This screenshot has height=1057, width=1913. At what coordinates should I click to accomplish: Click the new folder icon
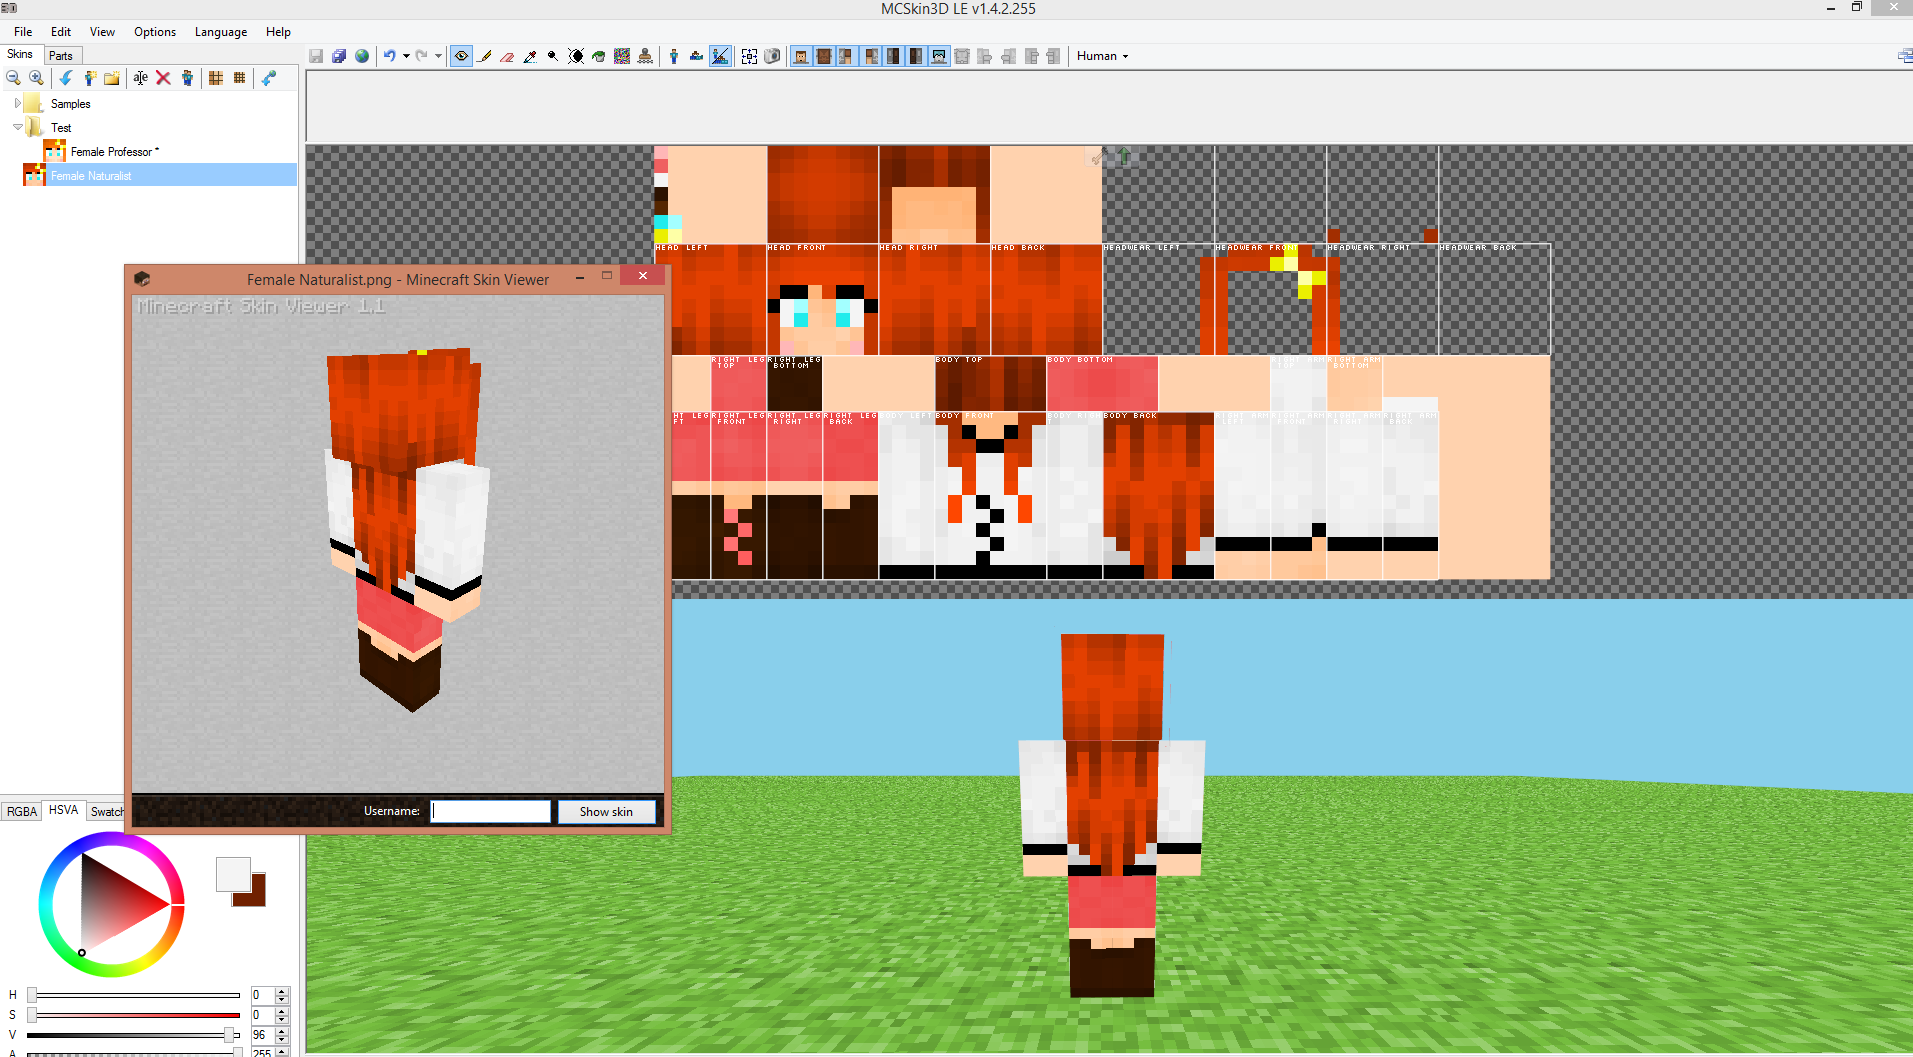click(x=112, y=78)
